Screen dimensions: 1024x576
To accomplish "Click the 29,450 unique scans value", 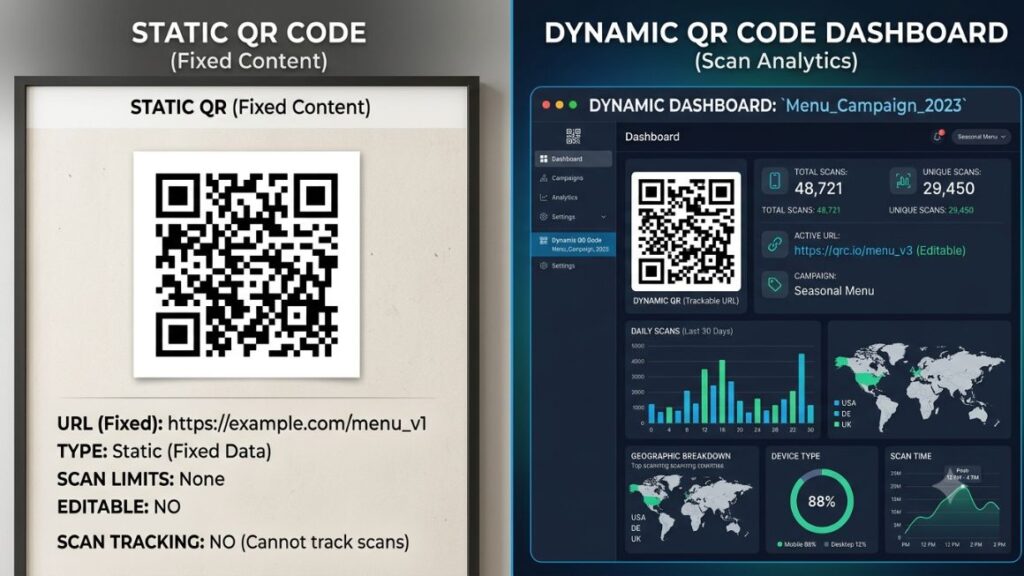I will (948, 189).
